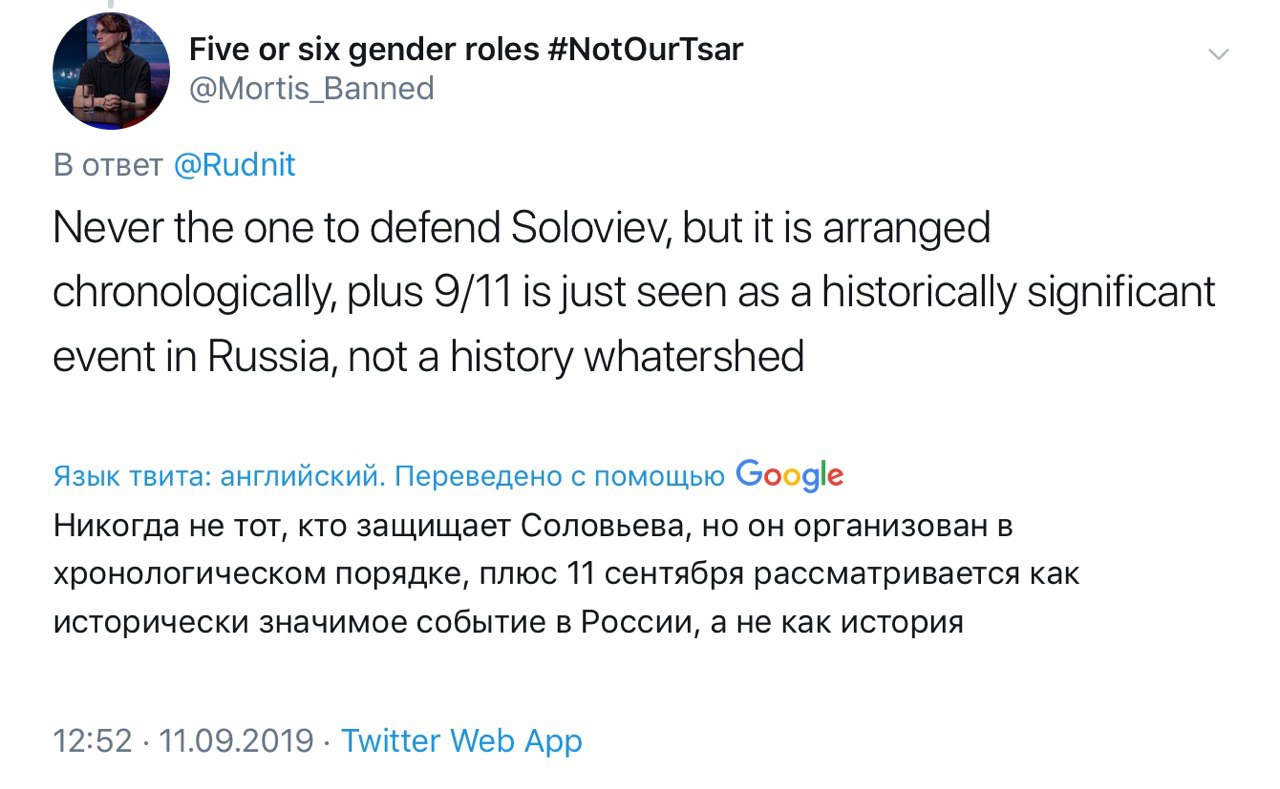Open the @Mortis_Banned handle
Image resolution: width=1280 pixels, height=789 pixels.
point(311,88)
